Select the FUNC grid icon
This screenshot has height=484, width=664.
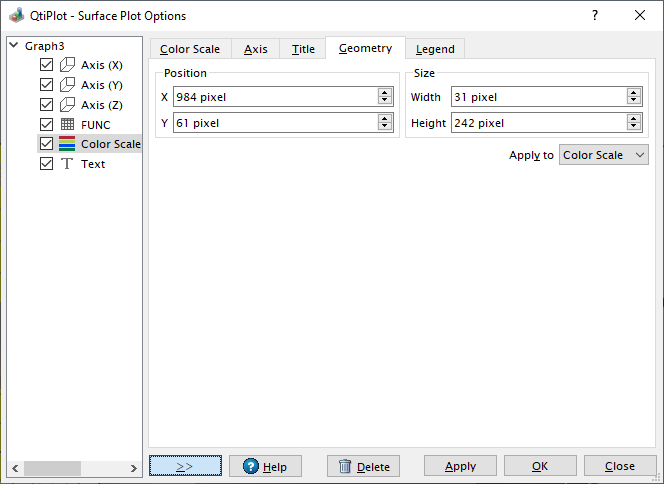click(x=67, y=125)
